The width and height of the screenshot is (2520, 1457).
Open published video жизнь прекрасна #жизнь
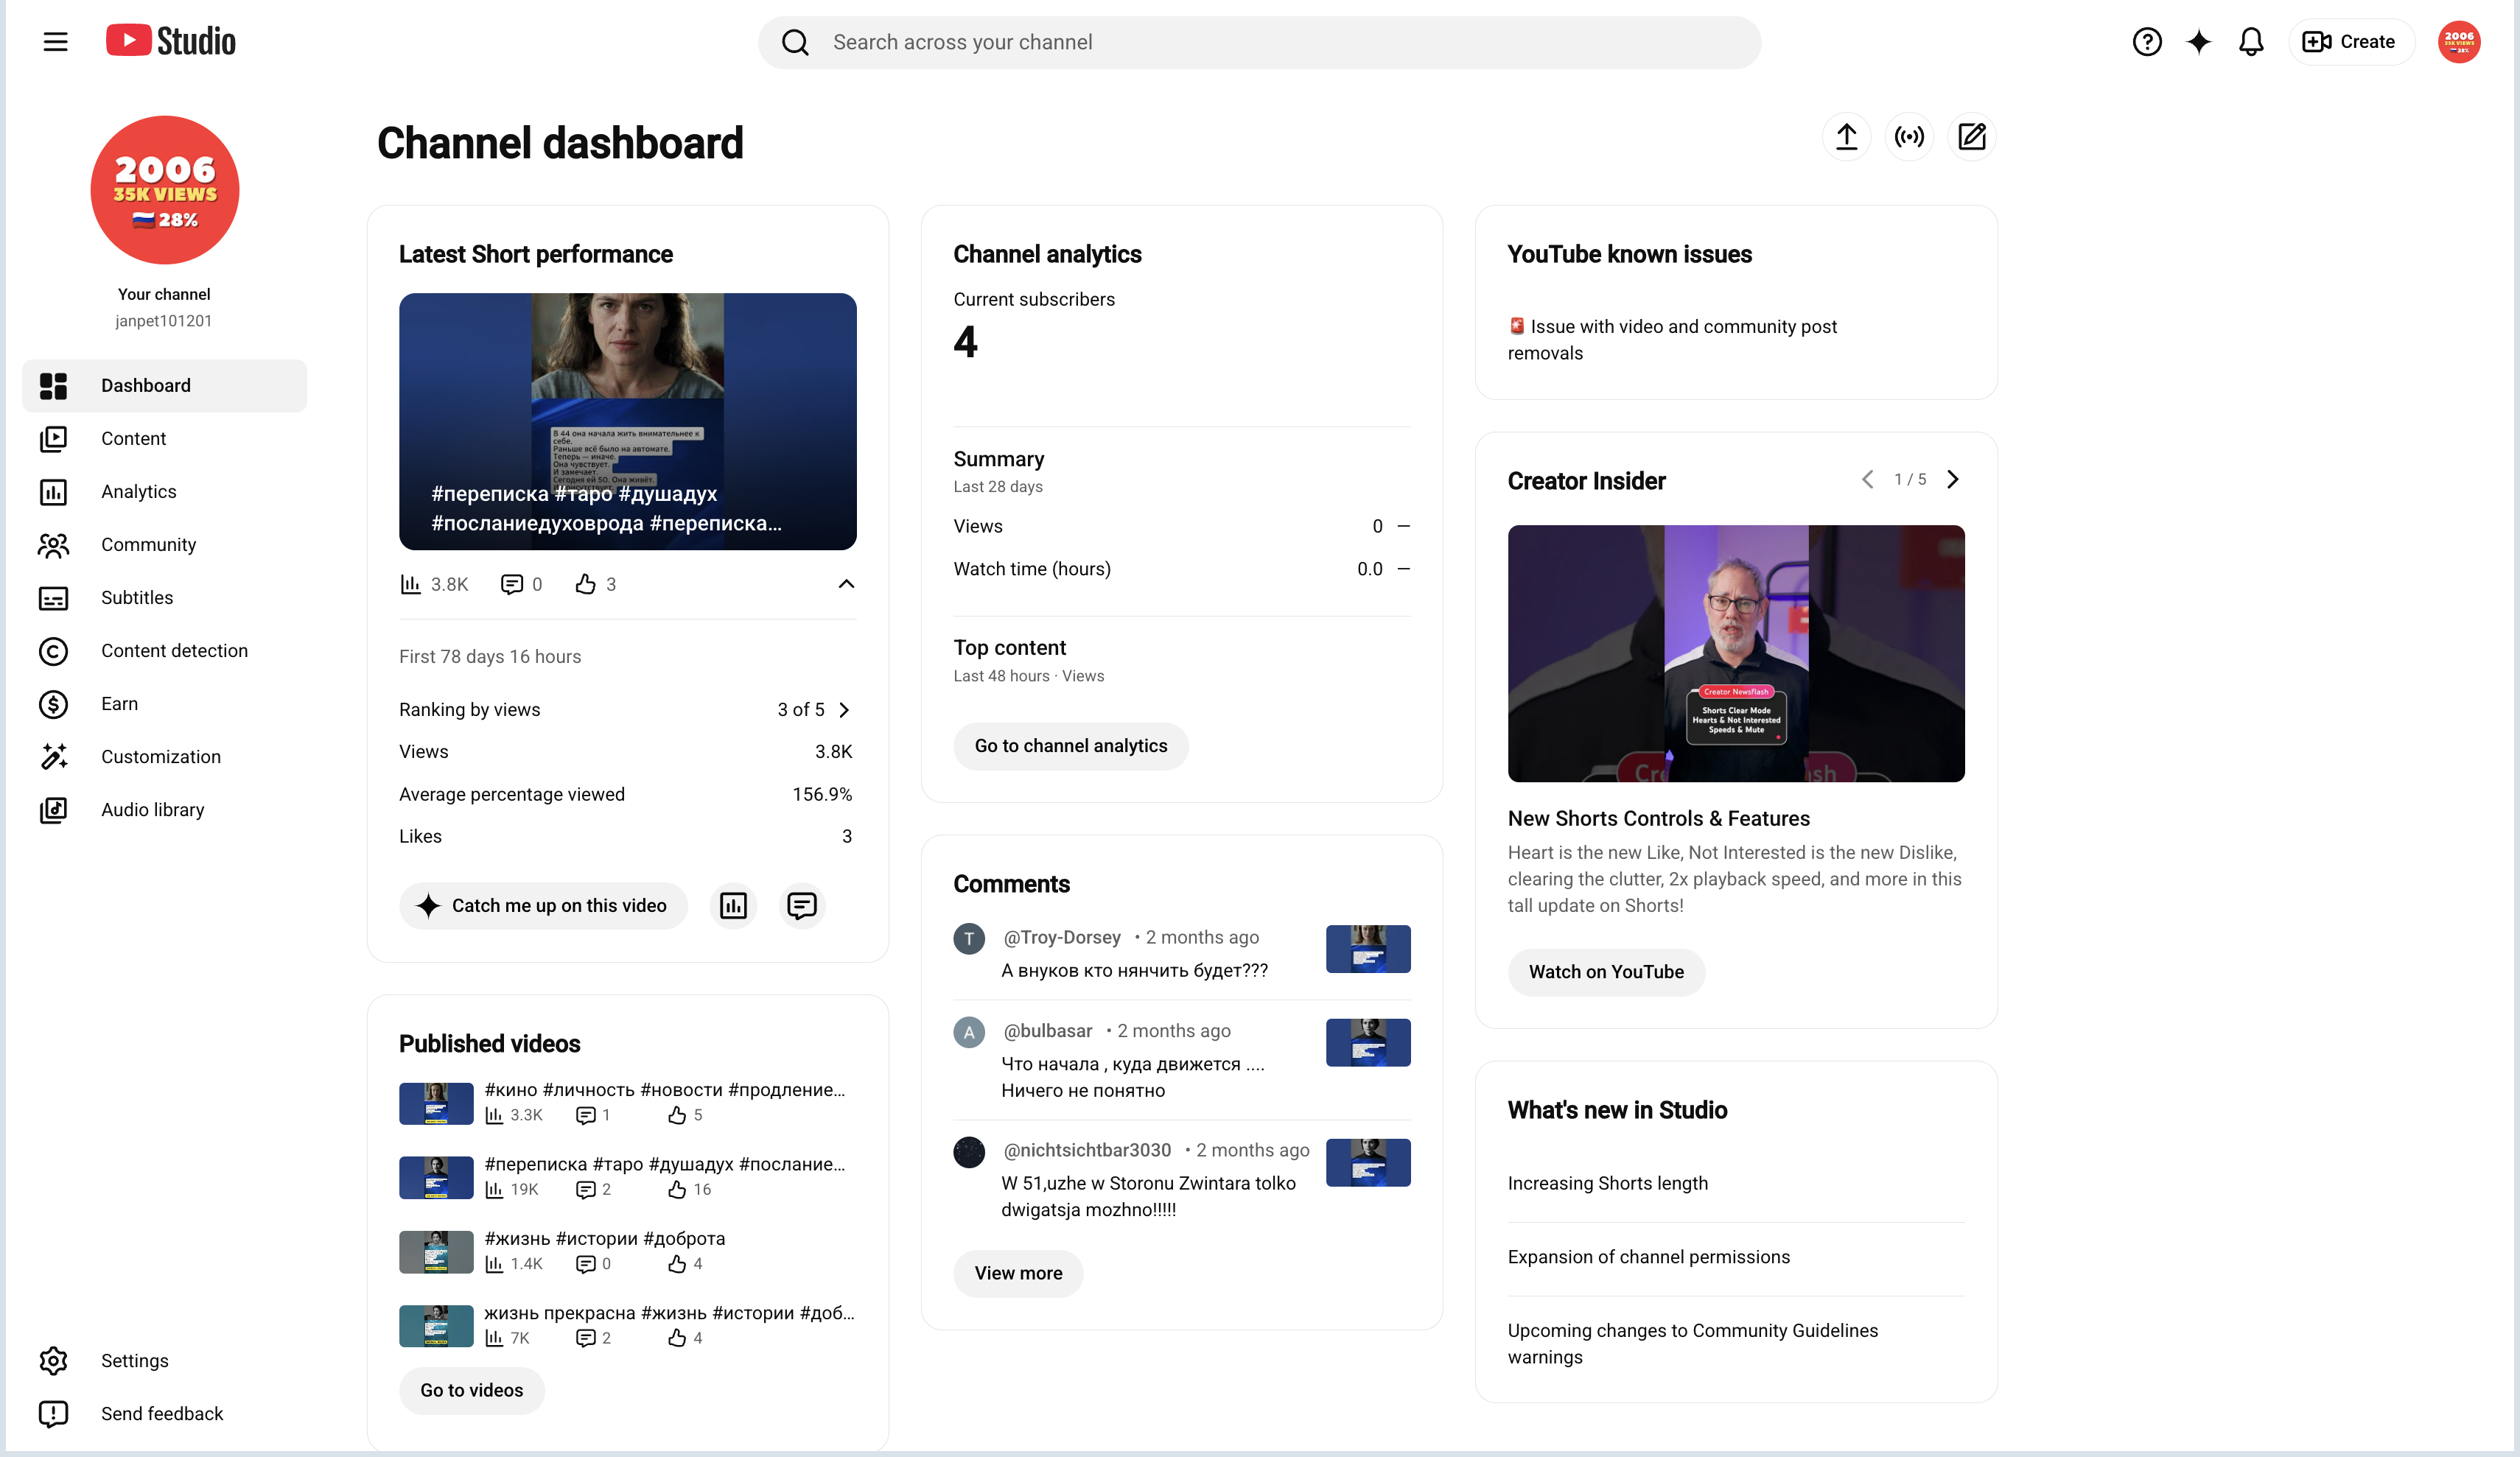pyautogui.click(x=669, y=1313)
